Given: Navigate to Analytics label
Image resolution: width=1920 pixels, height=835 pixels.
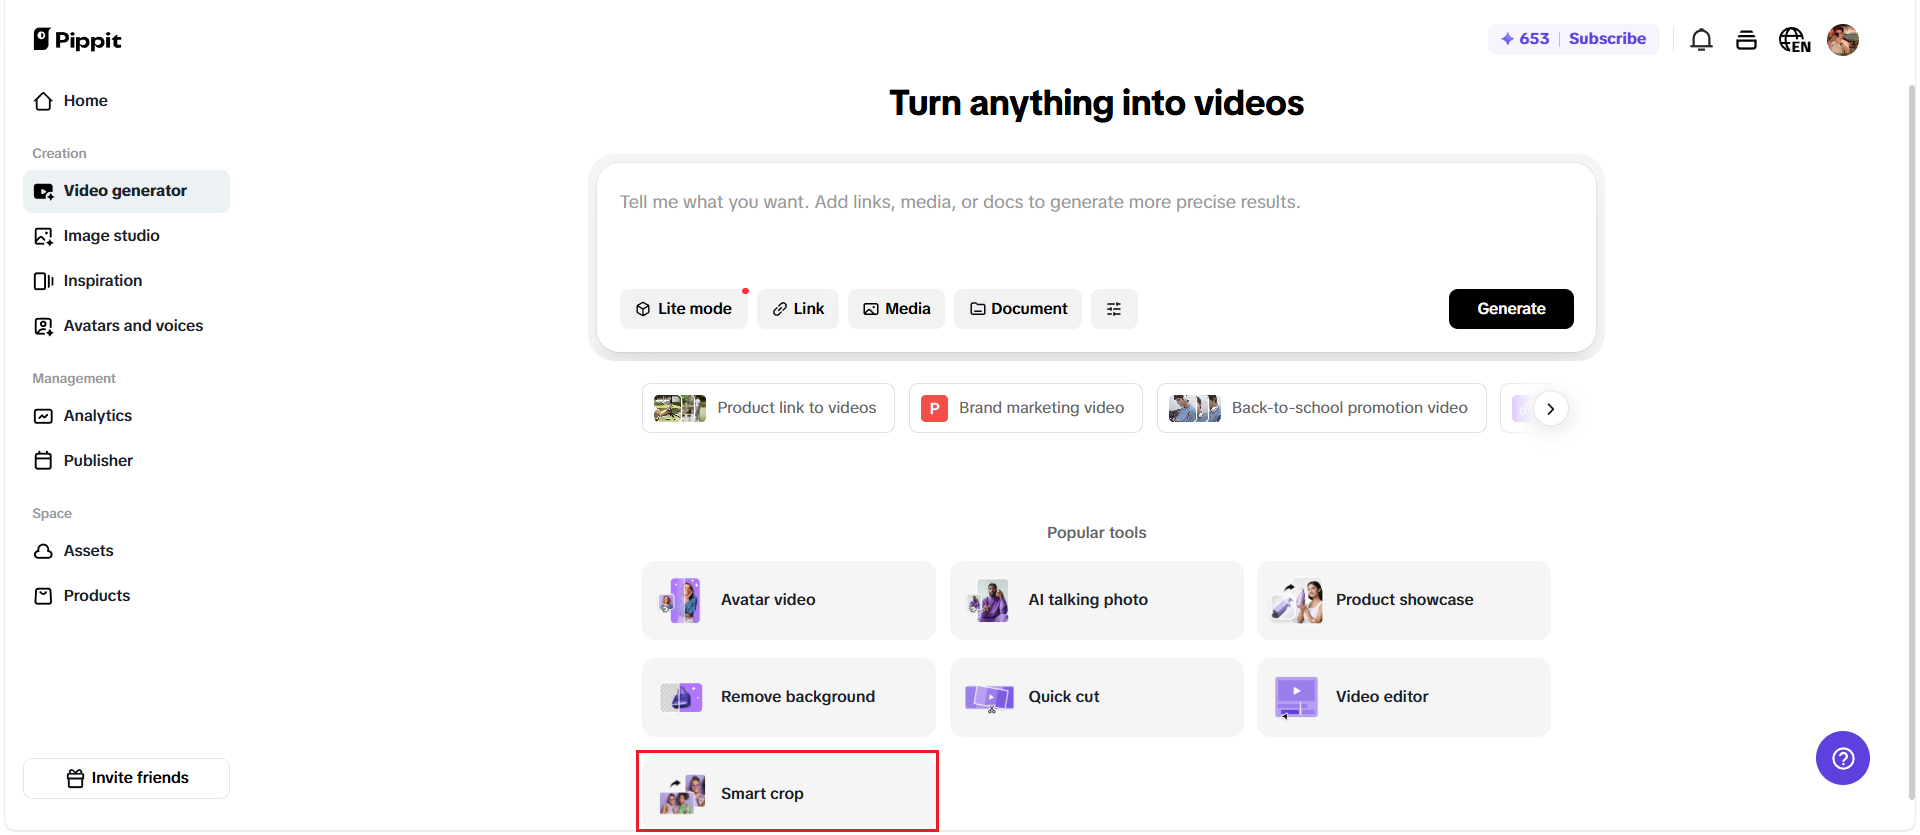Looking at the screenshot, I should coord(98,416).
